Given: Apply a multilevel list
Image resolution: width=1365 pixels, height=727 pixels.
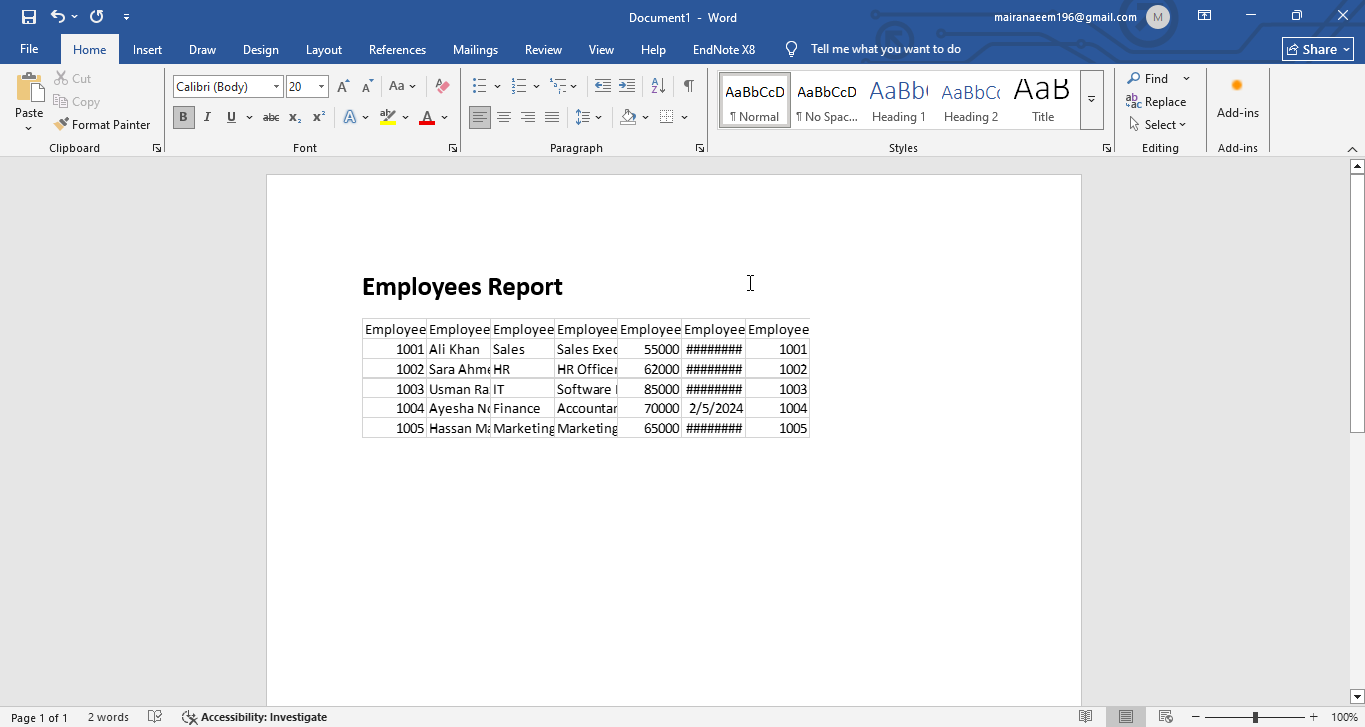Looking at the screenshot, I should (559, 87).
